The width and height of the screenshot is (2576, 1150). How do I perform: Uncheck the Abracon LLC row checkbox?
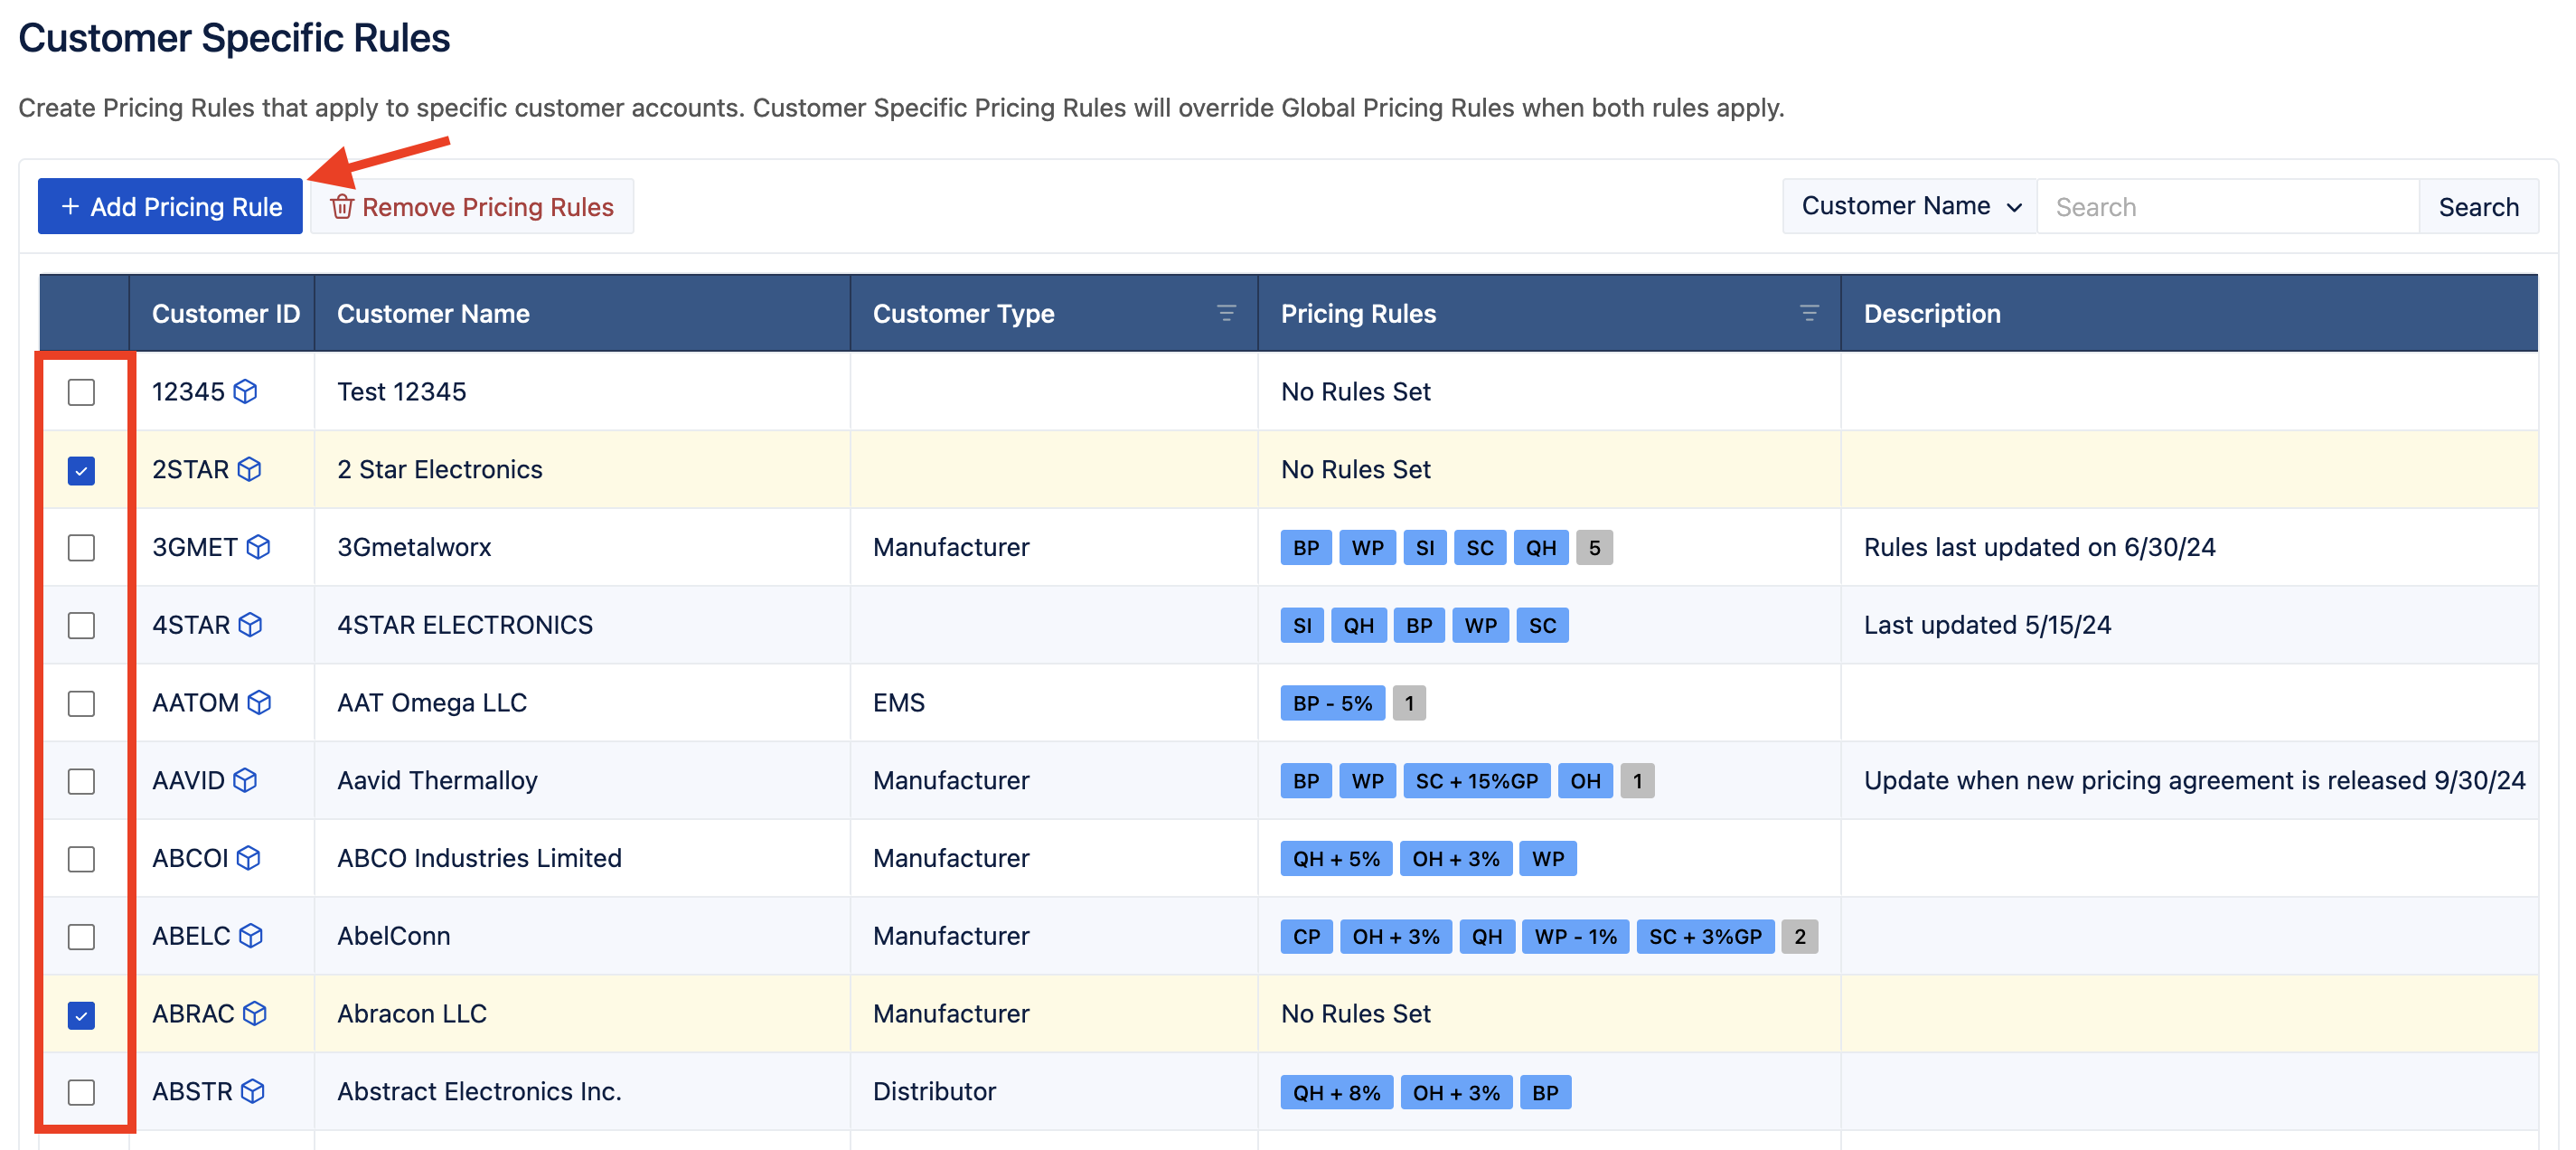pyautogui.click(x=82, y=1015)
